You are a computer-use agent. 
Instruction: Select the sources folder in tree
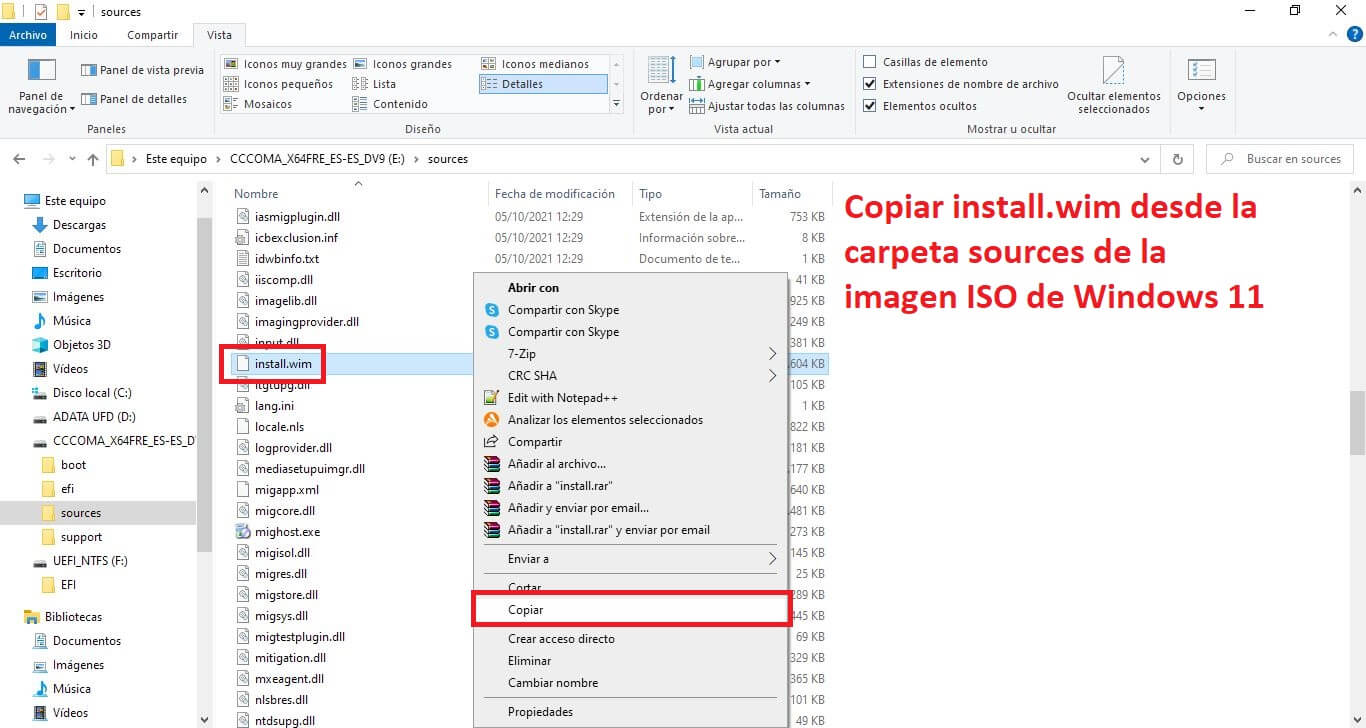click(81, 513)
